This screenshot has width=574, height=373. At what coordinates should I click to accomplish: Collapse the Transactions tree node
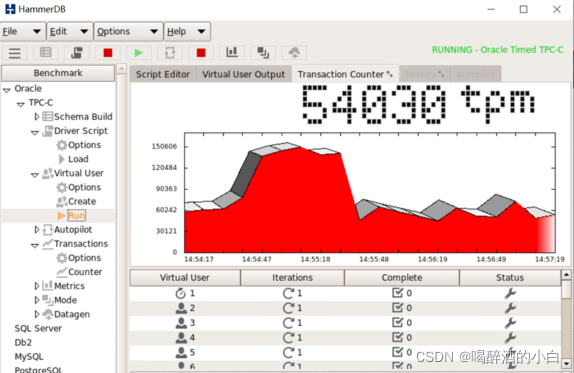pos(35,245)
